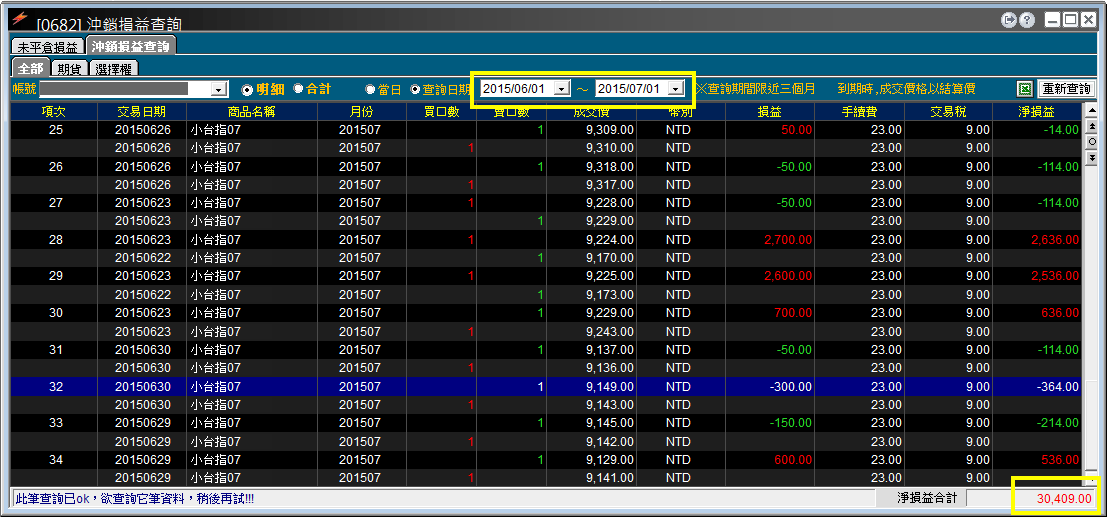
Task: Click the 交易日期 column header
Action: tap(141, 112)
